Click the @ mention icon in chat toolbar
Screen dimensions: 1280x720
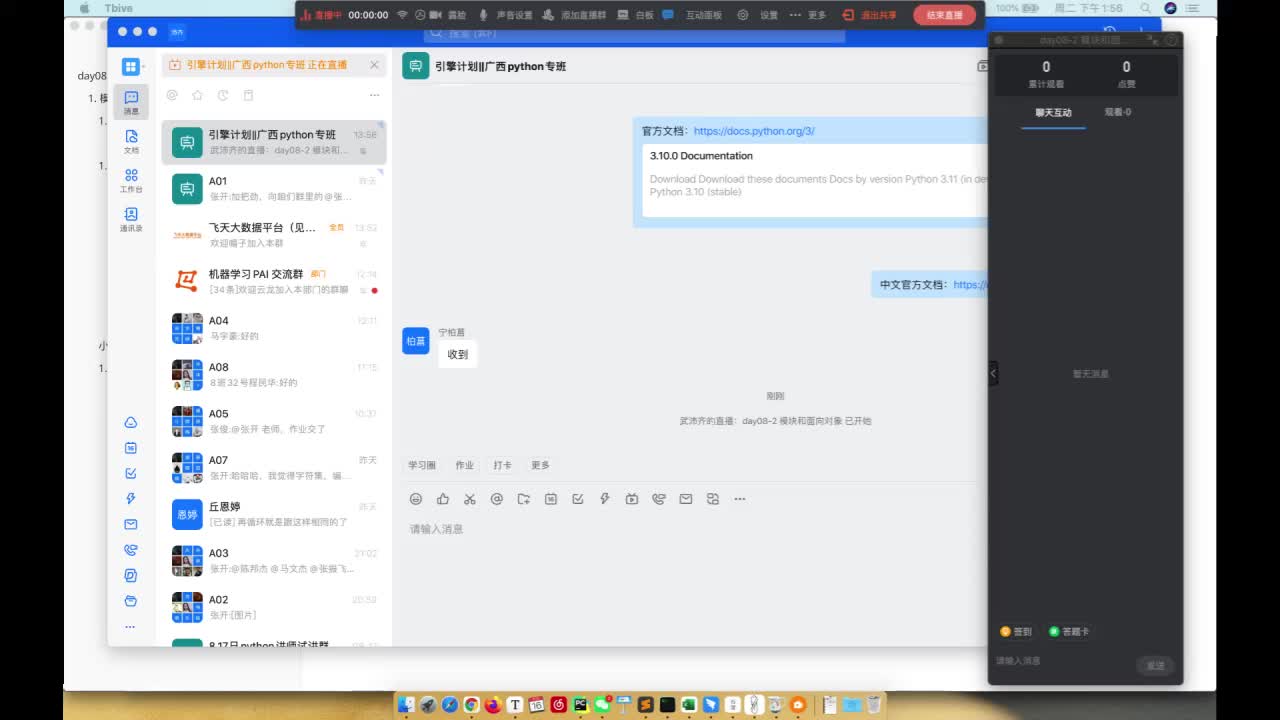tap(497, 499)
